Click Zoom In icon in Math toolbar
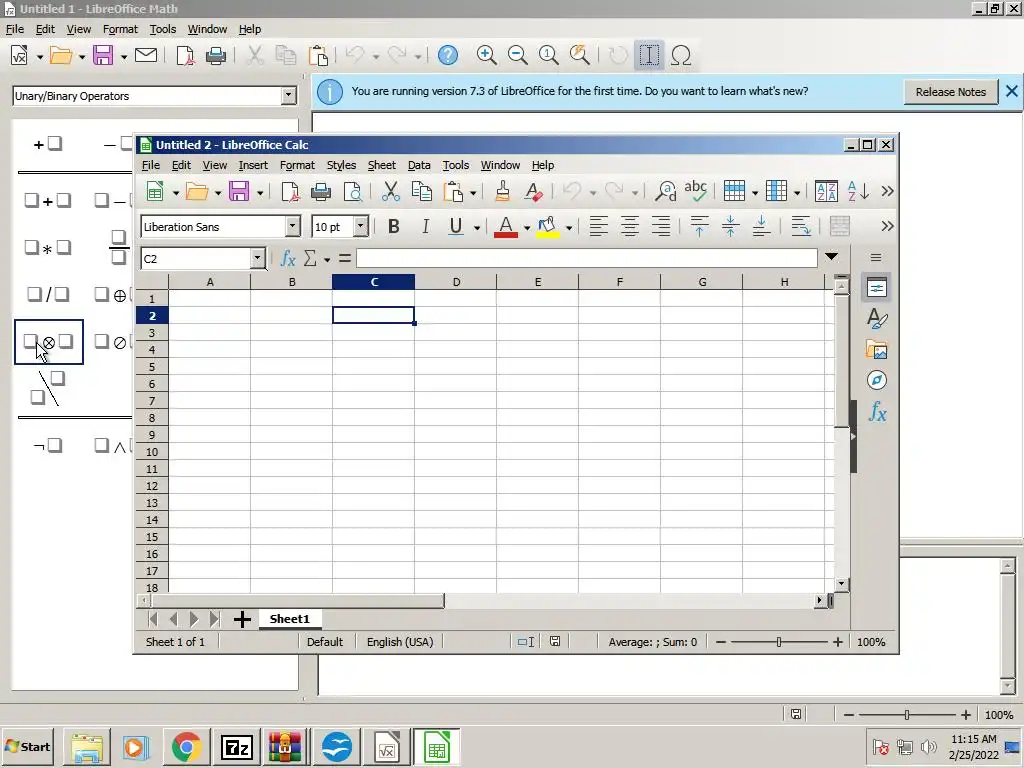The height and width of the screenshot is (768, 1024). [x=486, y=56]
